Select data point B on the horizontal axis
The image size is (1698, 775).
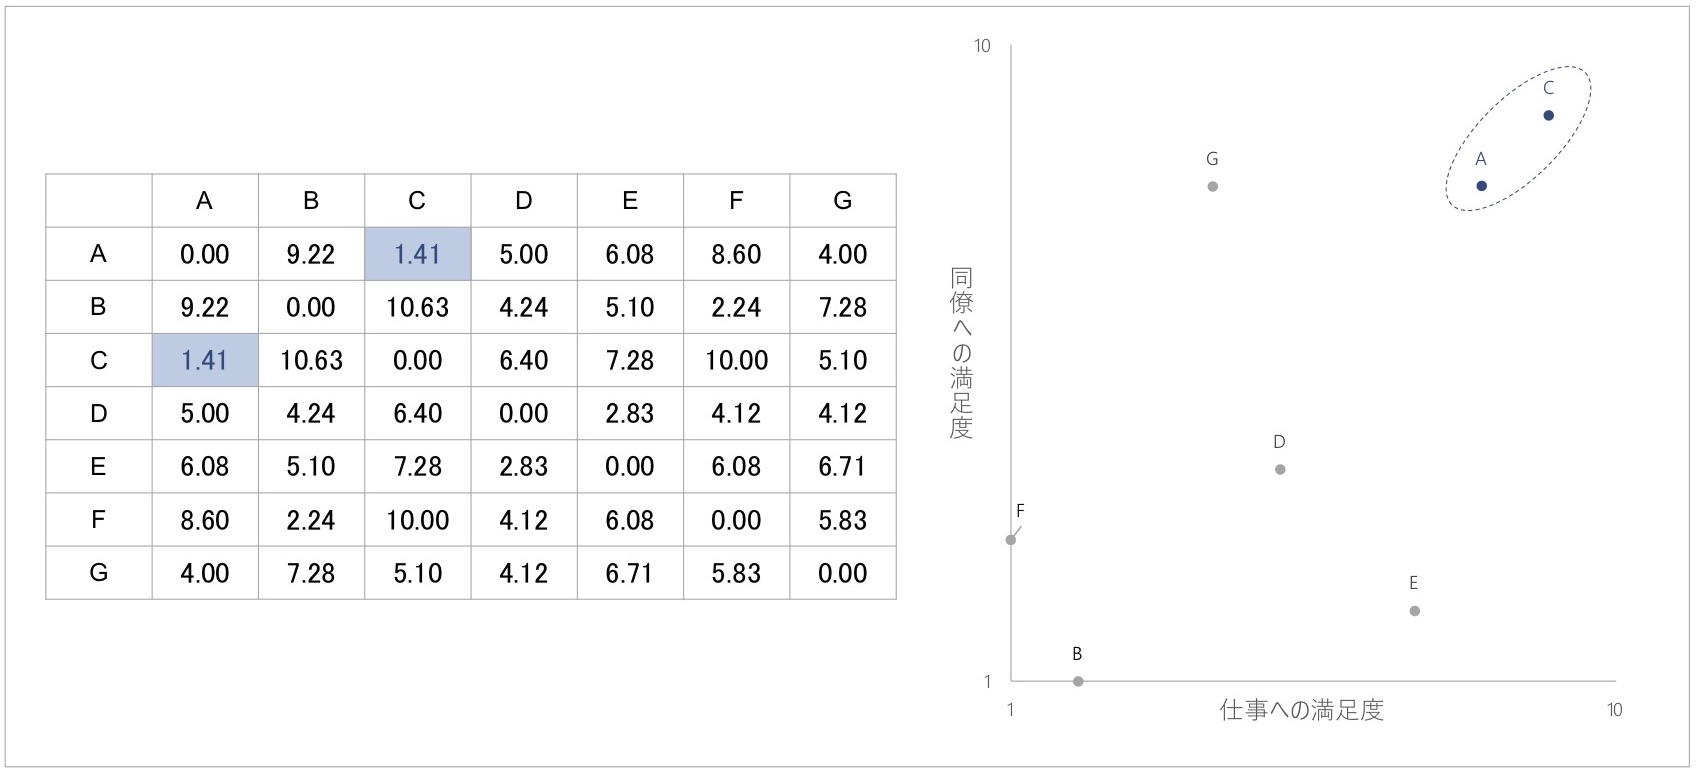tap(1078, 682)
